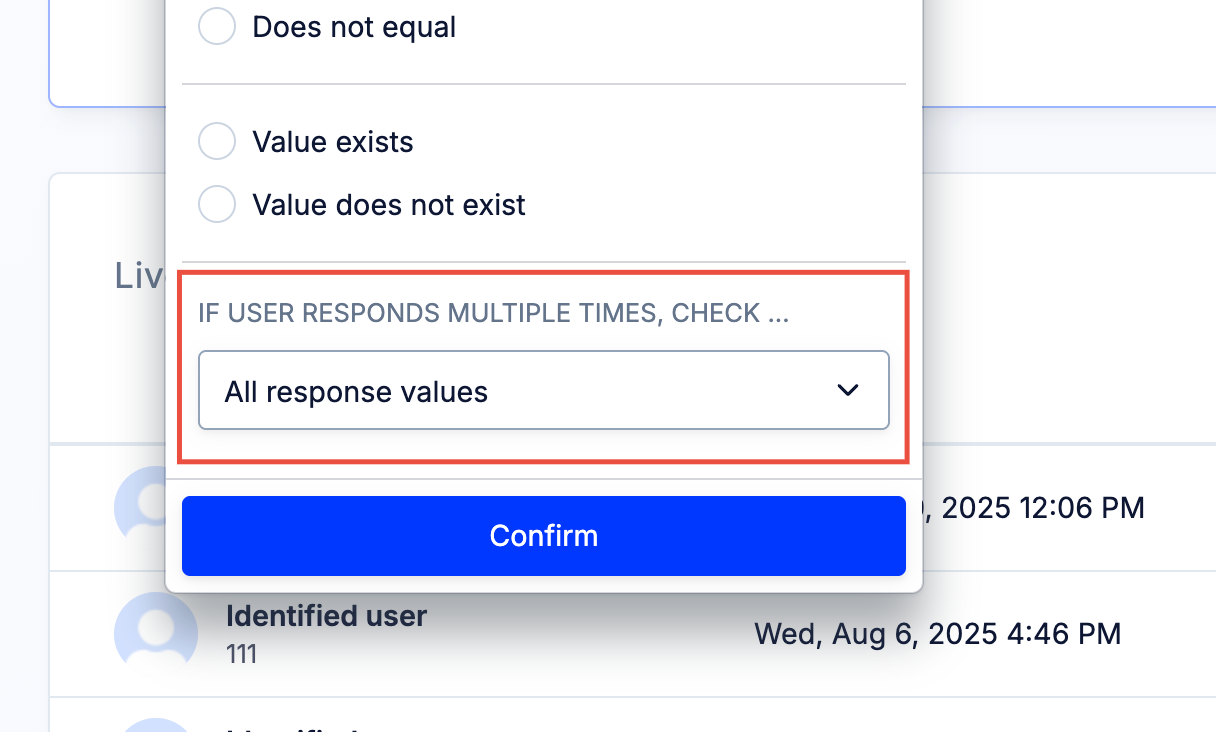1216x732 pixels.
Task: Click the partially hidden "Liv" section heading
Action: click(139, 275)
